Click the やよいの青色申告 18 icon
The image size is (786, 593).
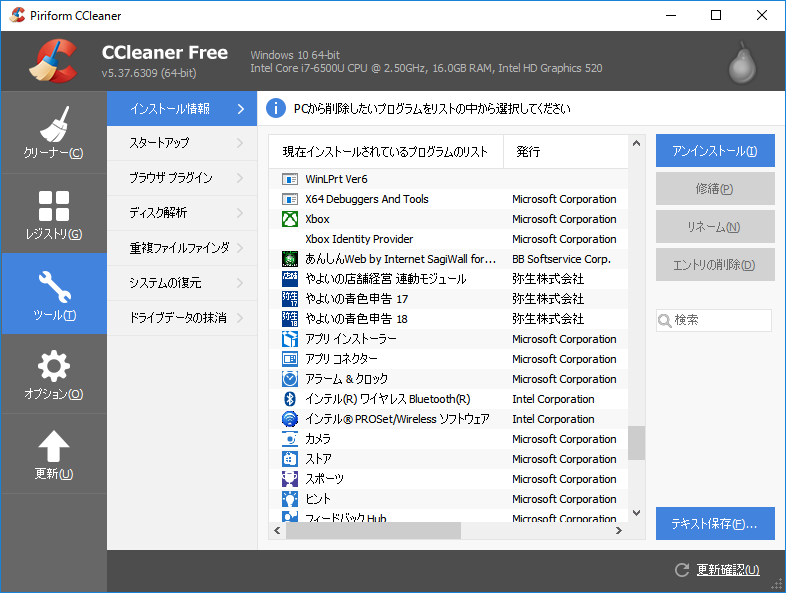(x=290, y=319)
